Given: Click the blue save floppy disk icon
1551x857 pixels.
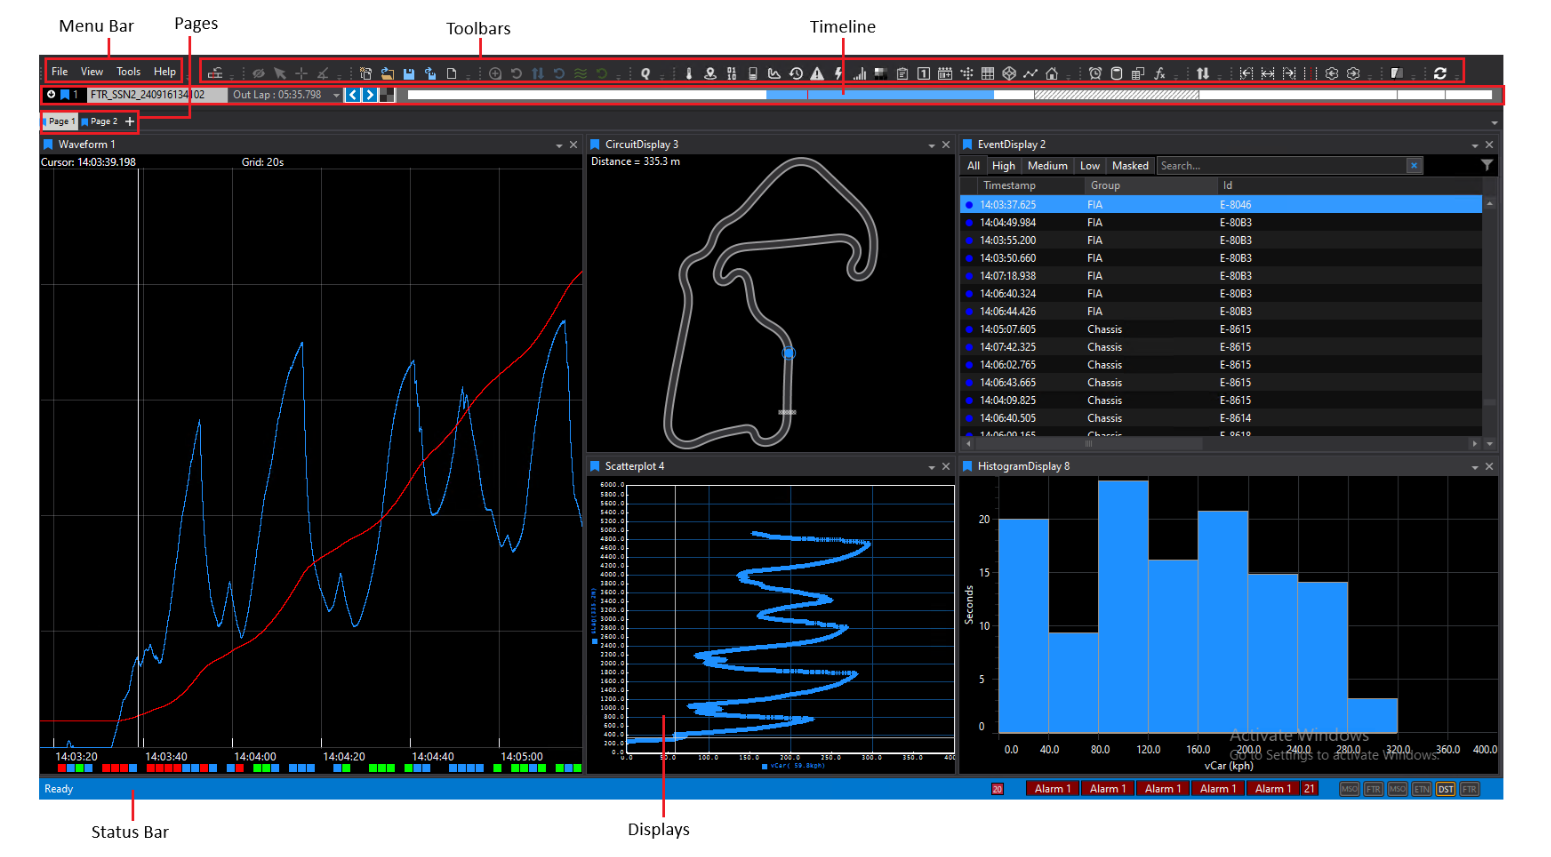Looking at the screenshot, I should pos(409,73).
